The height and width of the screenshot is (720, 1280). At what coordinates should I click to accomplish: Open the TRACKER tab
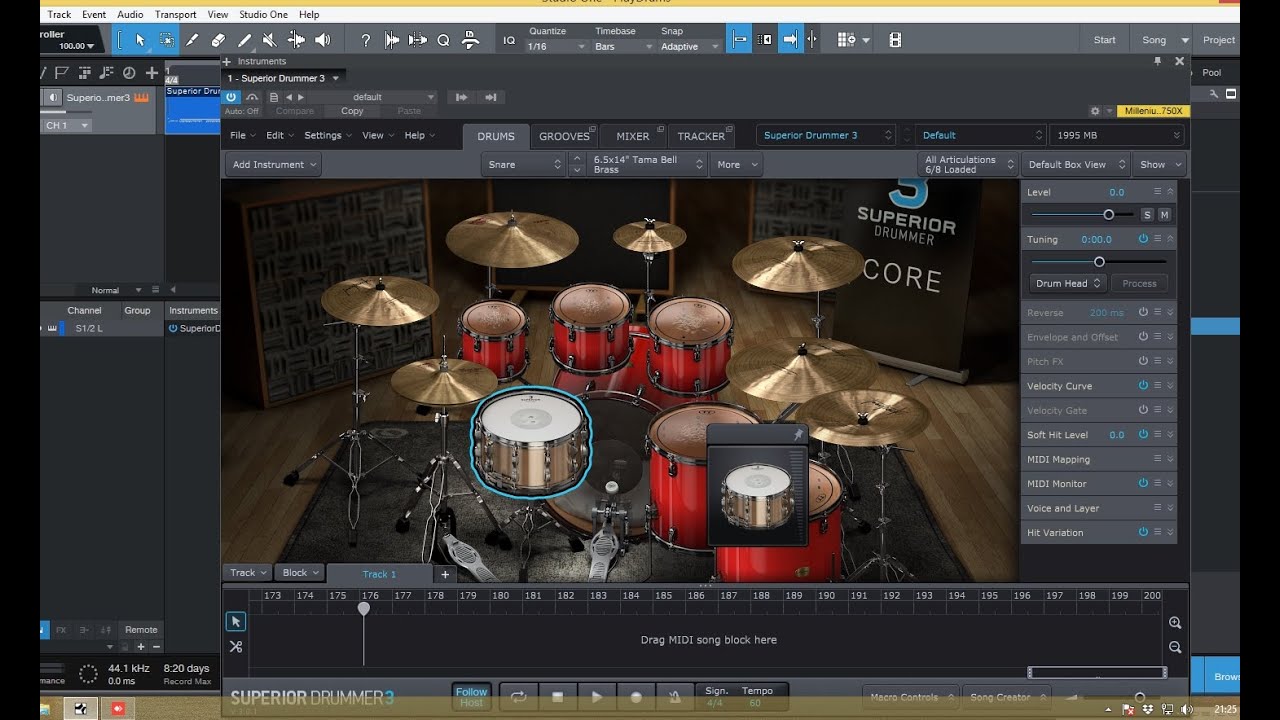pos(701,136)
